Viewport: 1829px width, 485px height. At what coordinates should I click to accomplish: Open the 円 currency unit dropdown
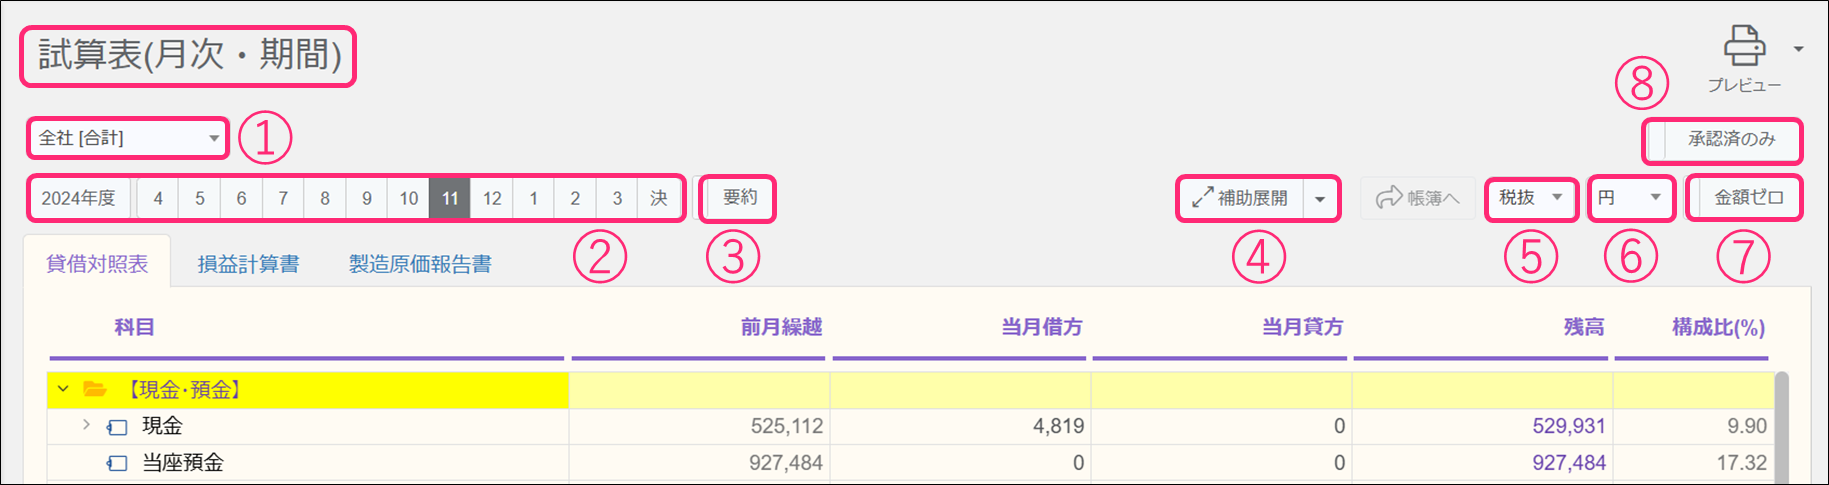pos(1631,198)
